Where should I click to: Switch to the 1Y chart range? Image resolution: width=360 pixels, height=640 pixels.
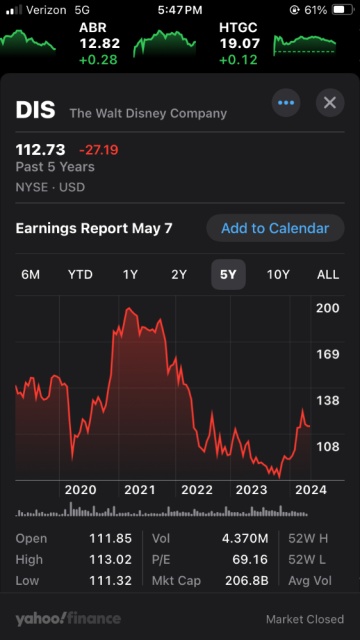pos(130,275)
